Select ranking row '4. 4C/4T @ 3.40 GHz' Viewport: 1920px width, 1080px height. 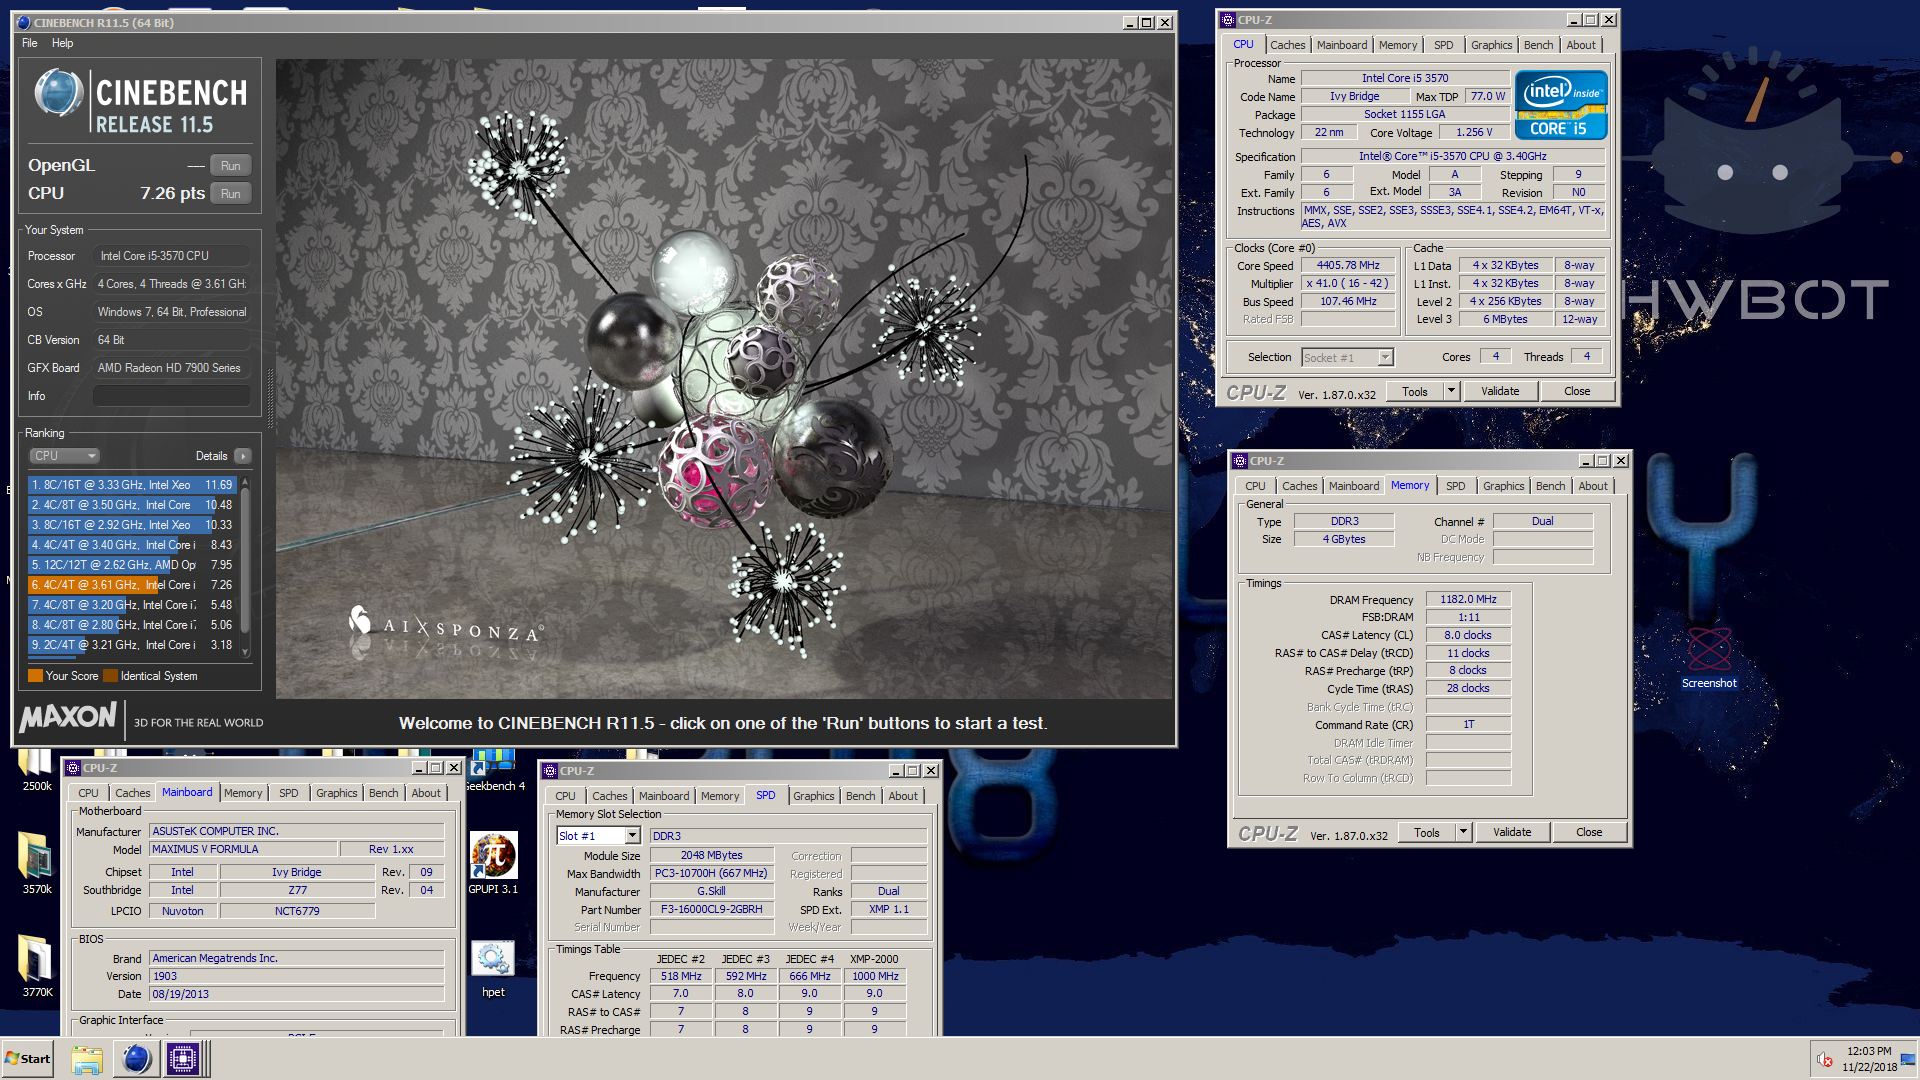coord(131,545)
